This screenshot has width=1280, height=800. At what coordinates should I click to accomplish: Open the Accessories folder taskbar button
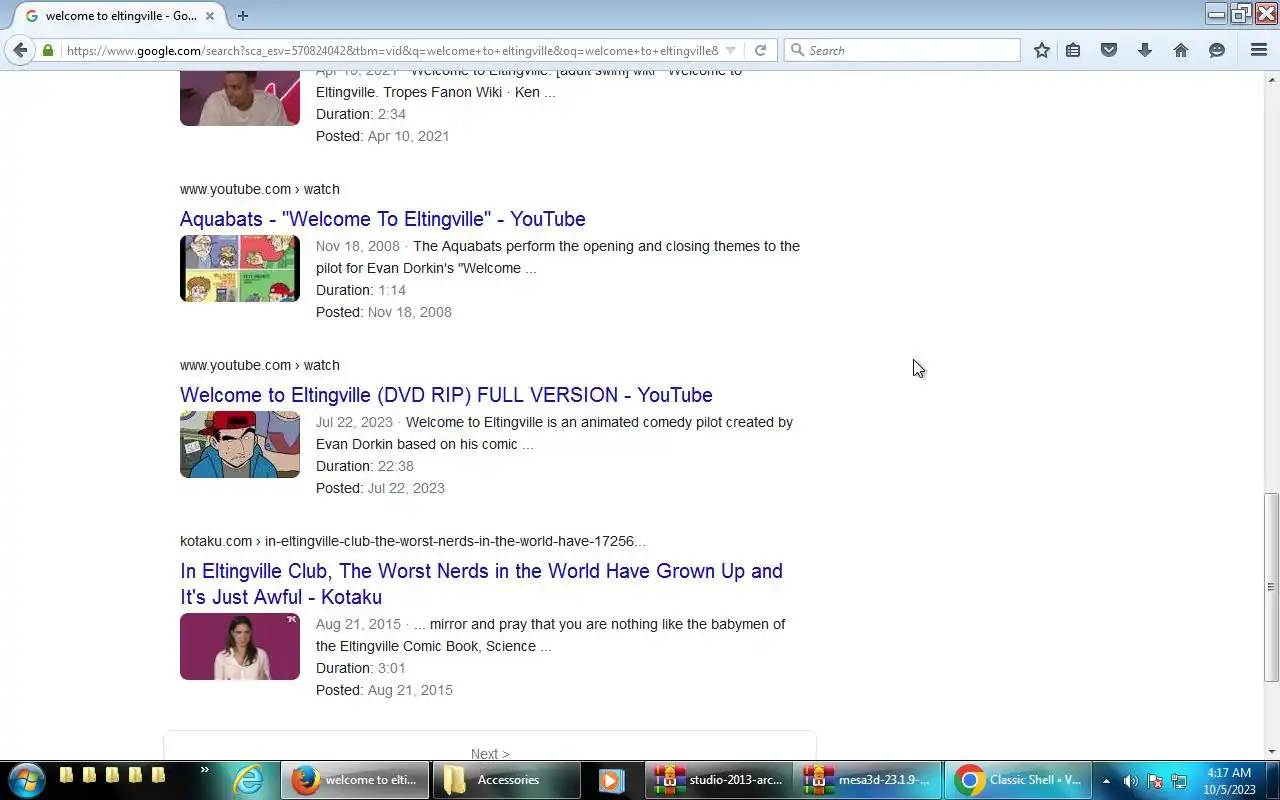506,780
